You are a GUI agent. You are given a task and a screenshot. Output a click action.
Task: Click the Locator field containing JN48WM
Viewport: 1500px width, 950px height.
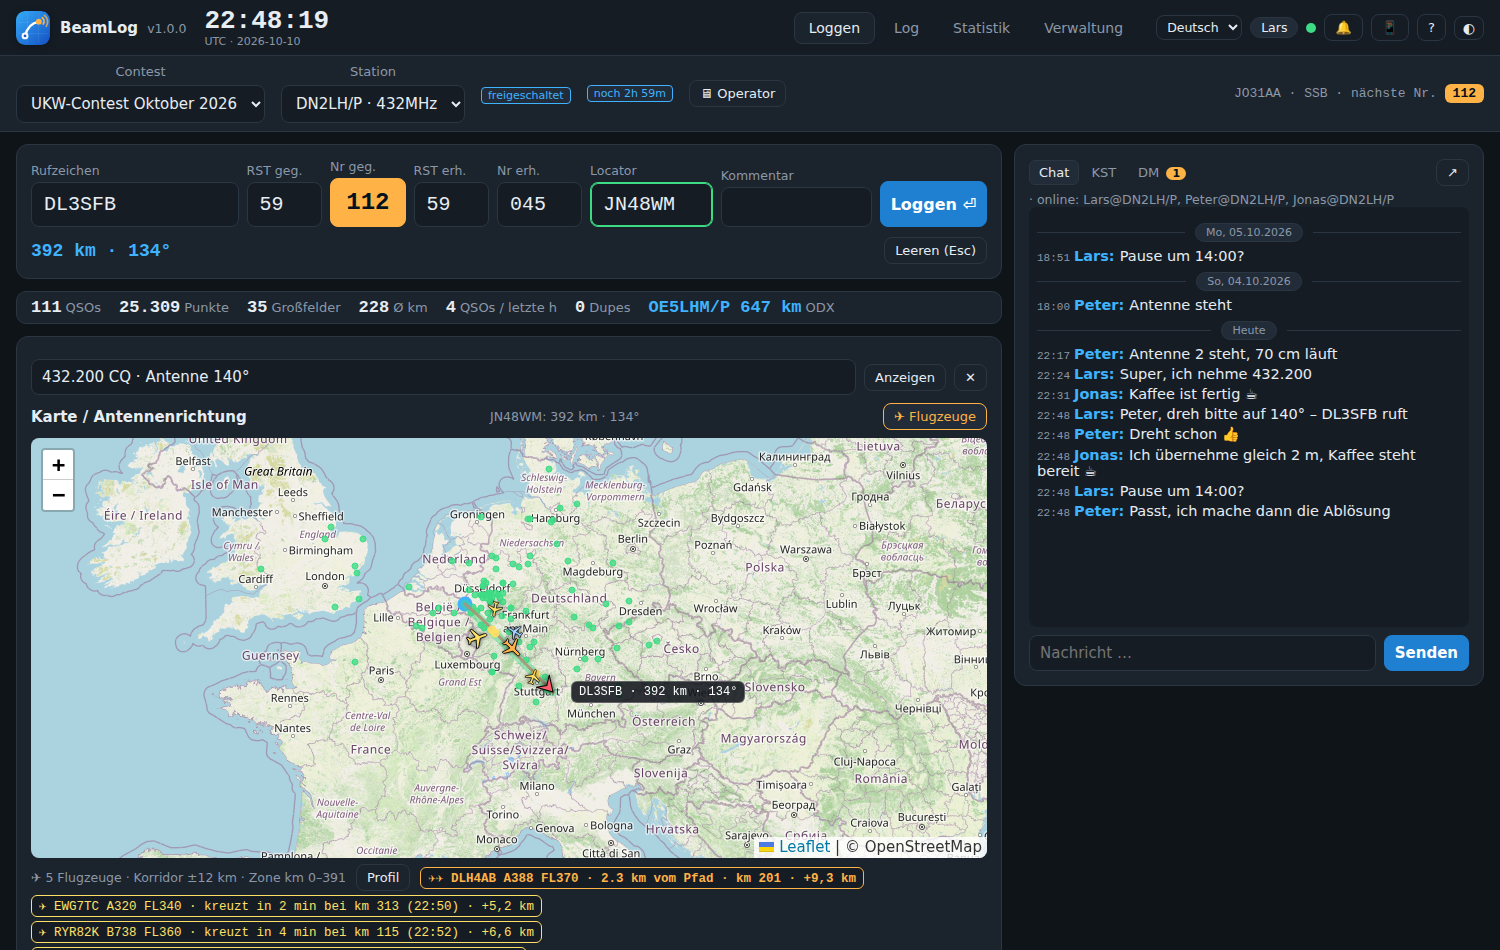[651, 204]
